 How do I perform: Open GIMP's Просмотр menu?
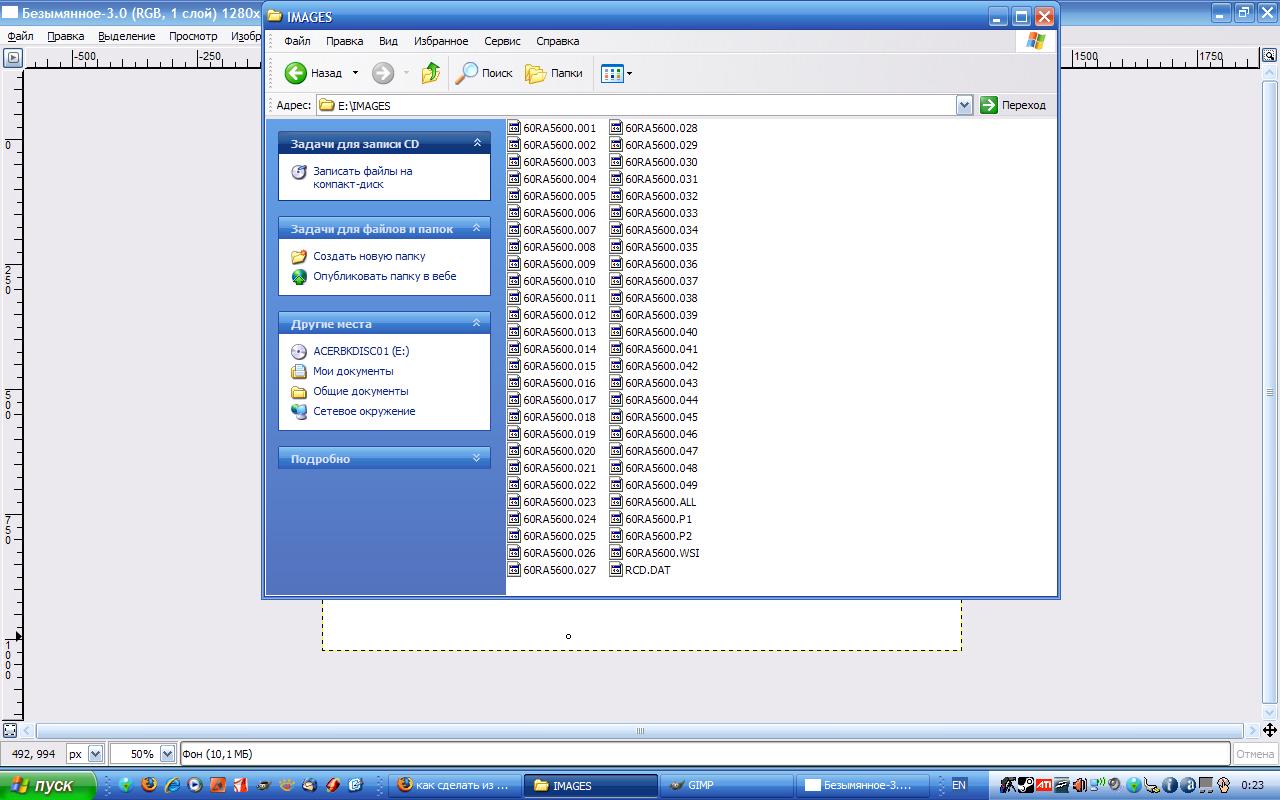[x=193, y=36]
